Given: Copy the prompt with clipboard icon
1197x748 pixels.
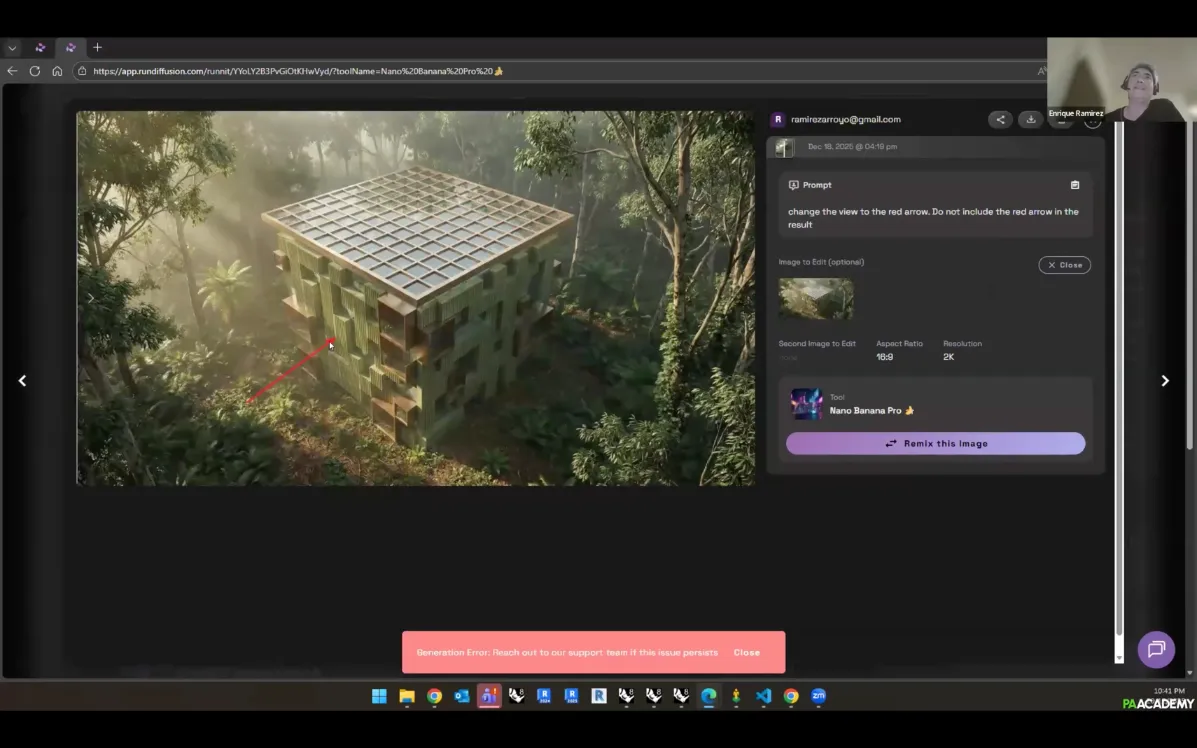Looking at the screenshot, I should click(x=1075, y=185).
